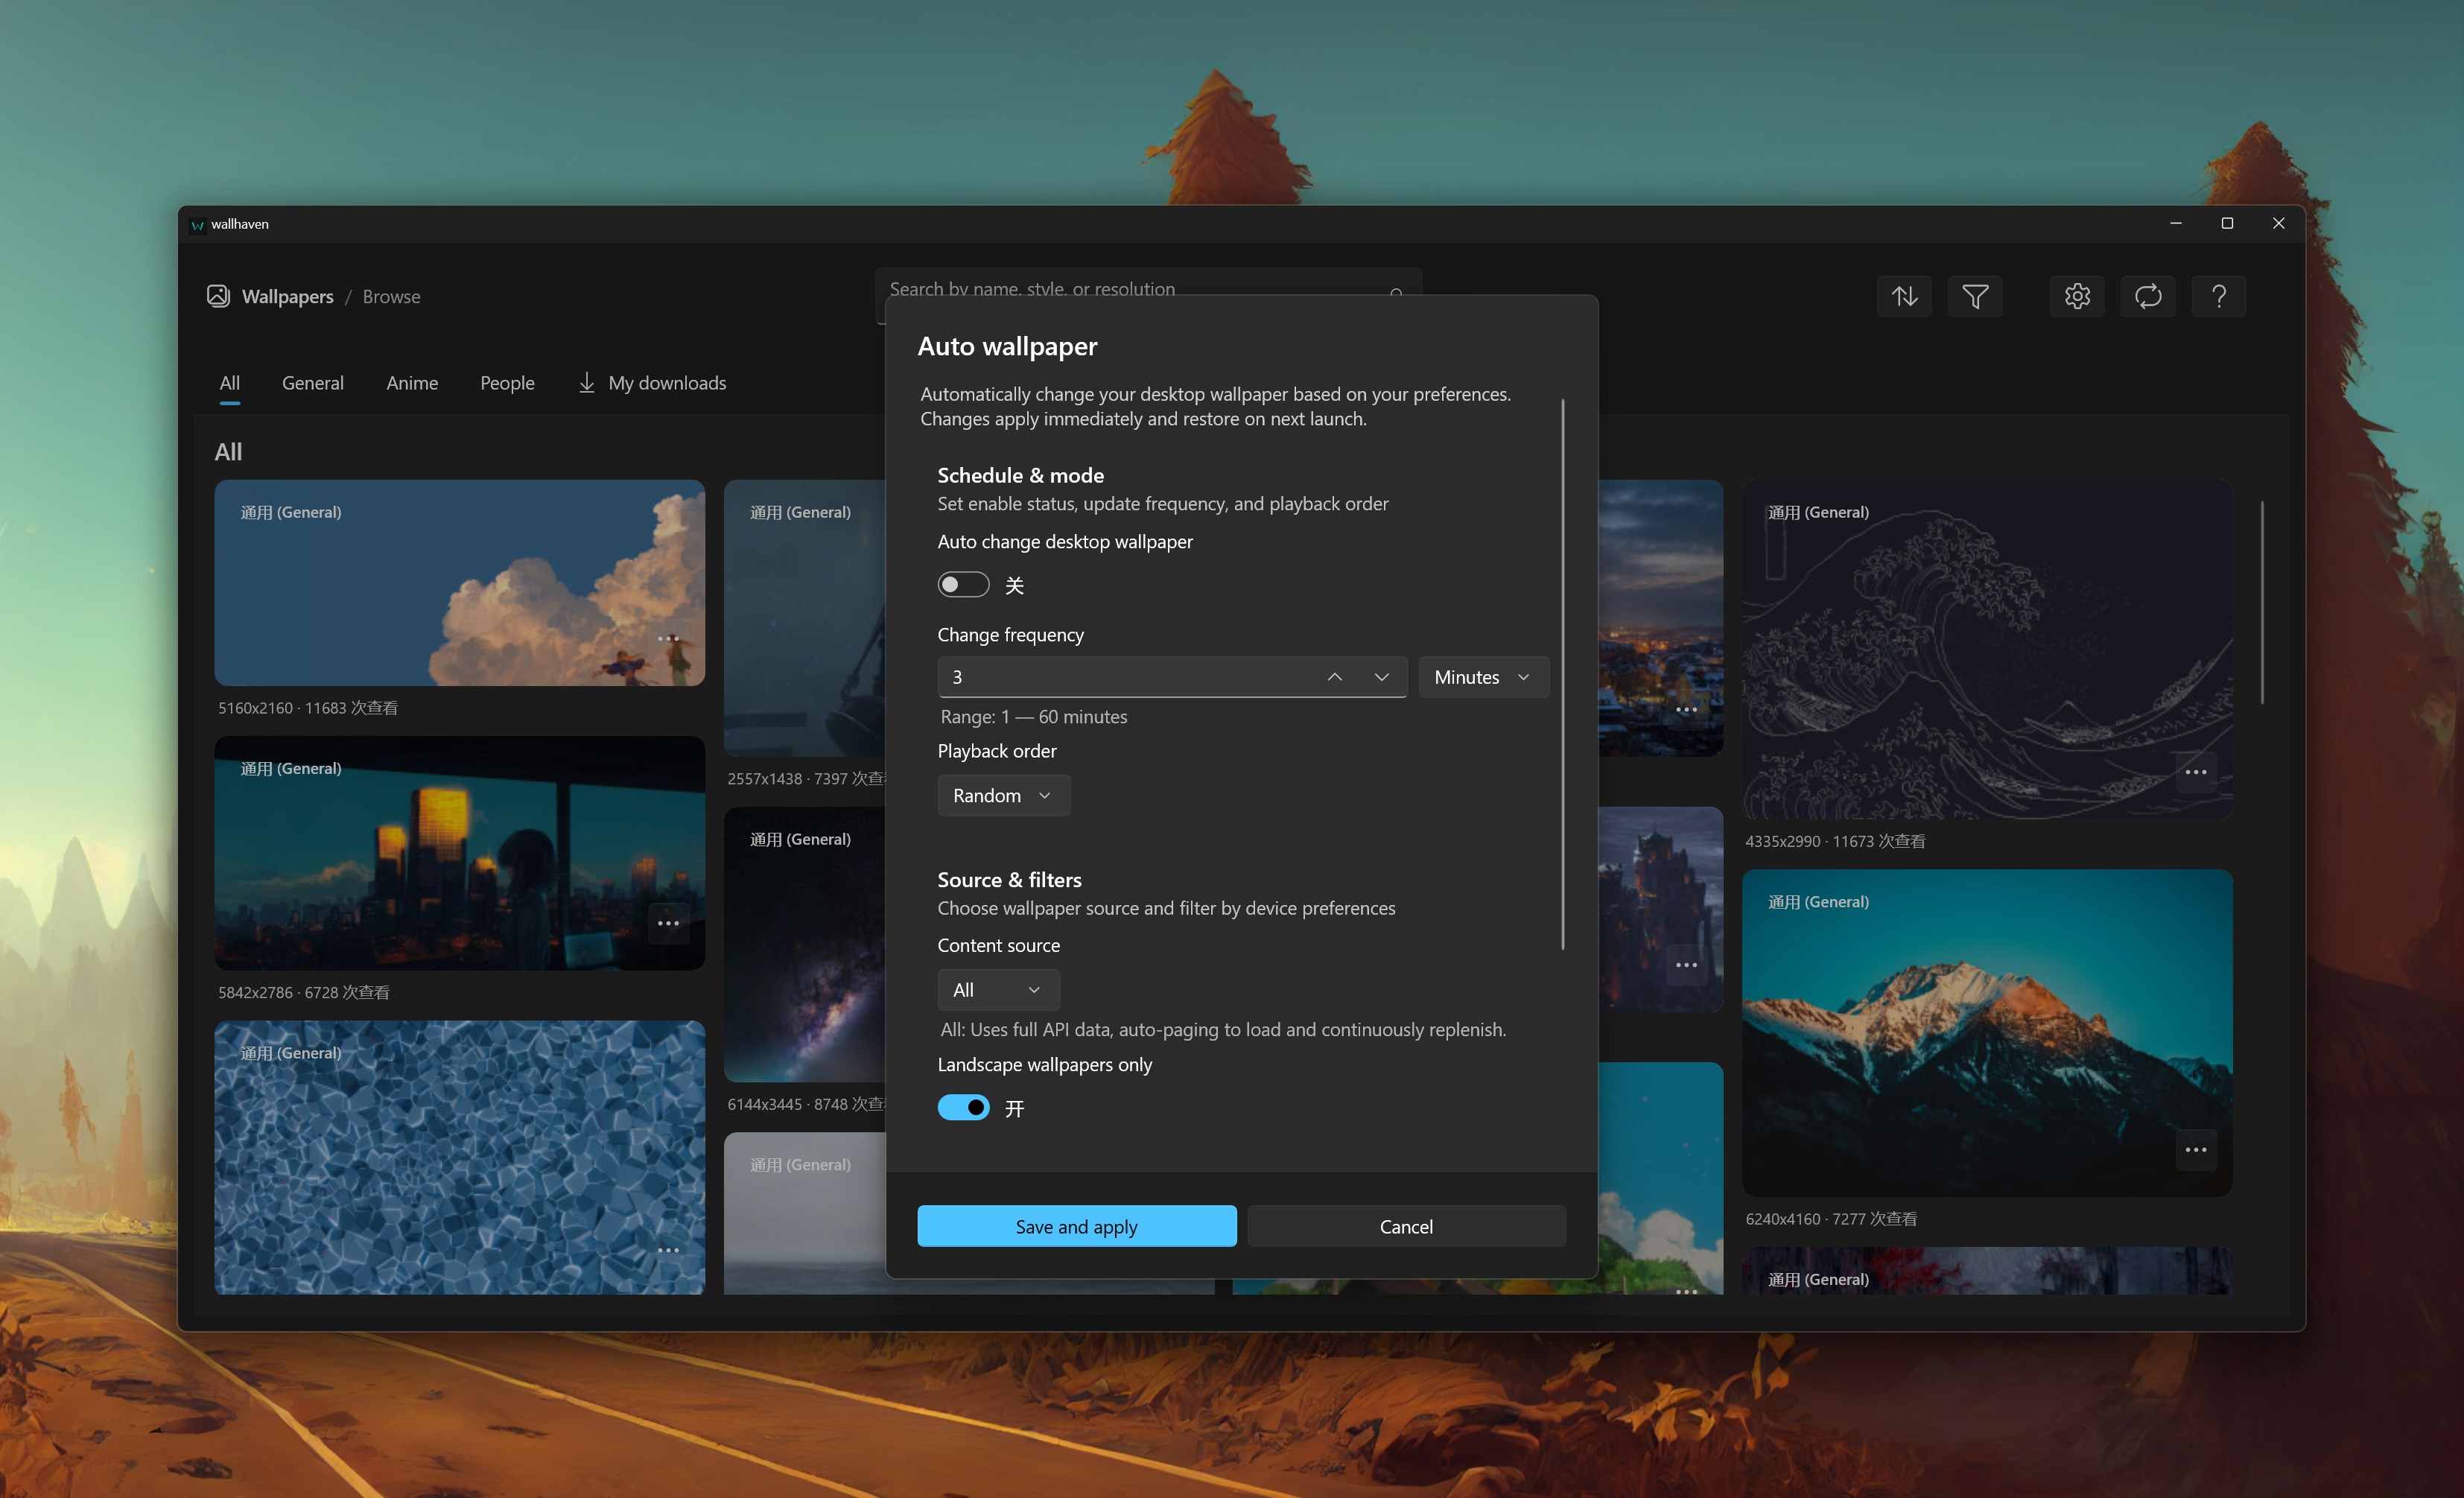Viewport: 2464px width, 1498px height.
Task: Open the 5160x2160 cloud wallpaper thumbnail
Action: tap(459, 583)
